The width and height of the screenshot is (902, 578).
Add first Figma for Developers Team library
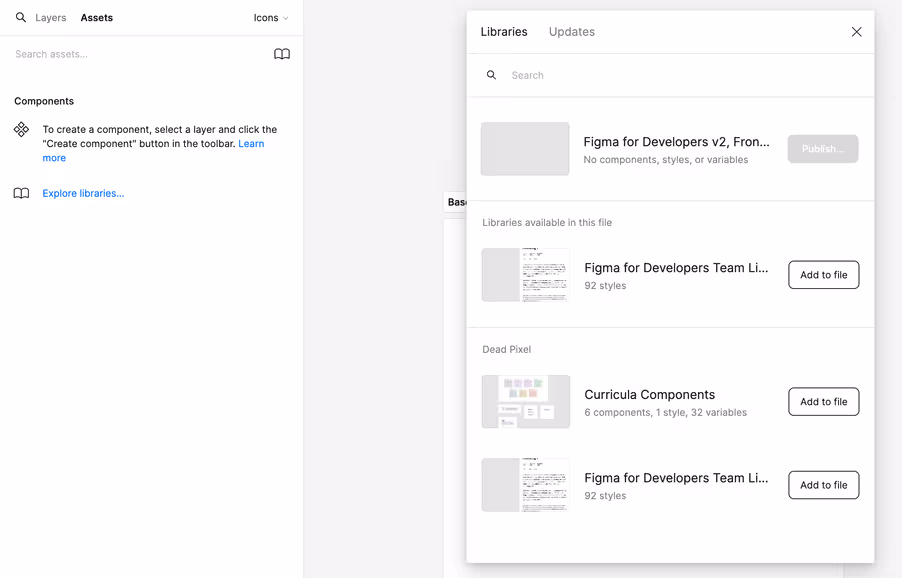[x=824, y=275]
